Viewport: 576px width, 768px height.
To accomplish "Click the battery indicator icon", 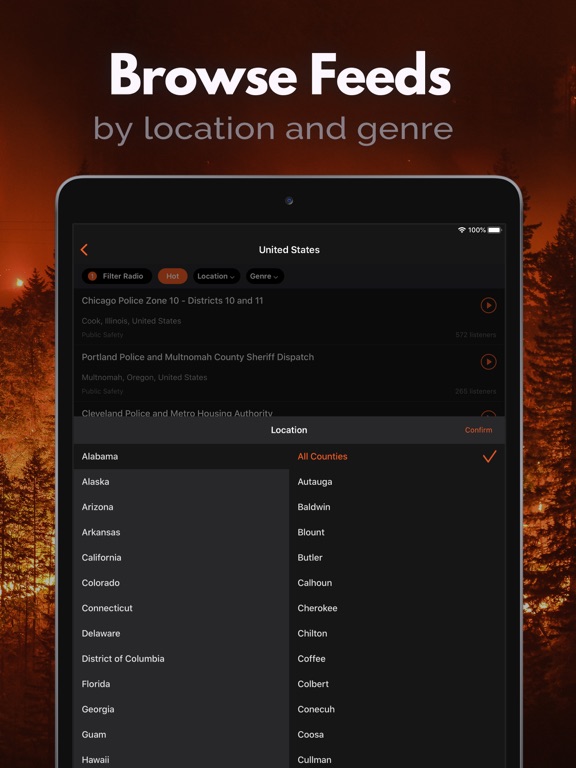I will click(x=494, y=230).
